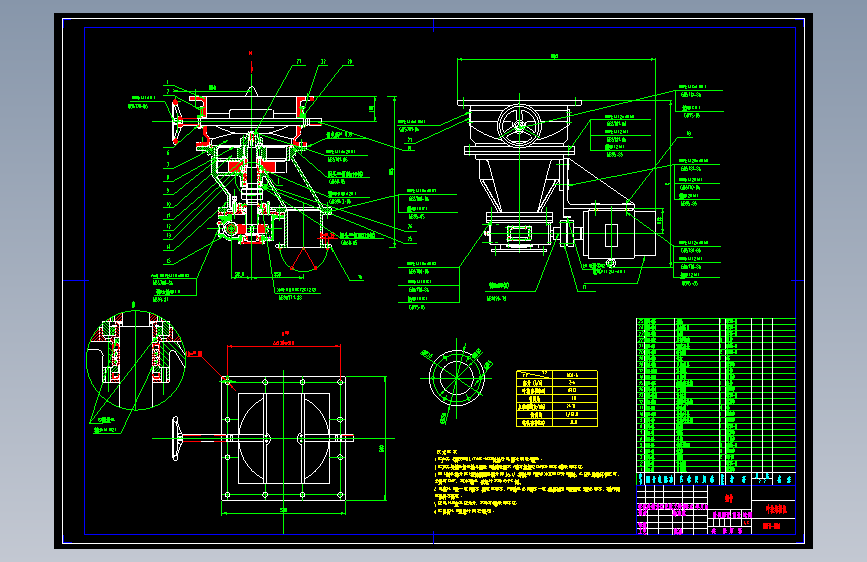Select the cyan header row of the parts list

715,479
